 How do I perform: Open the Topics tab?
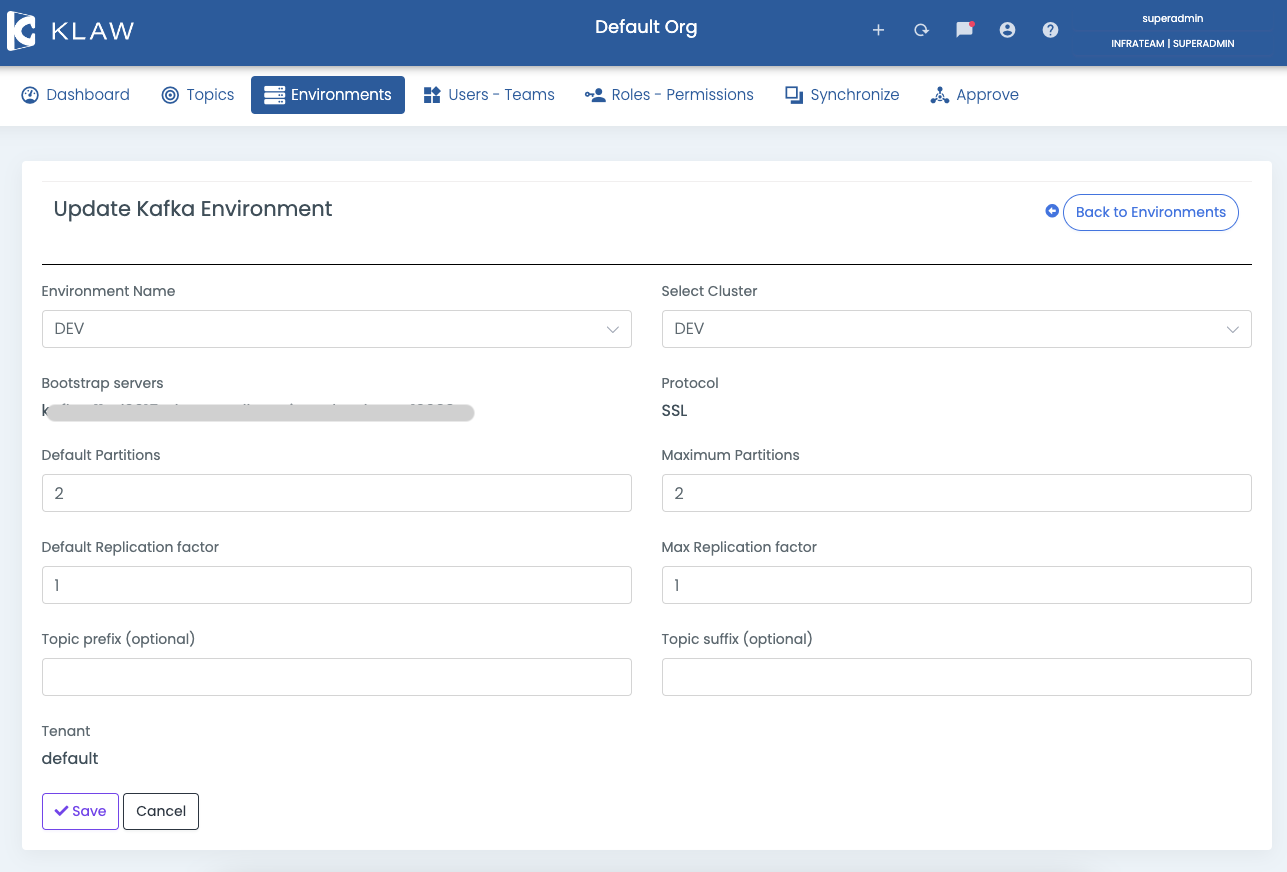click(x=198, y=95)
